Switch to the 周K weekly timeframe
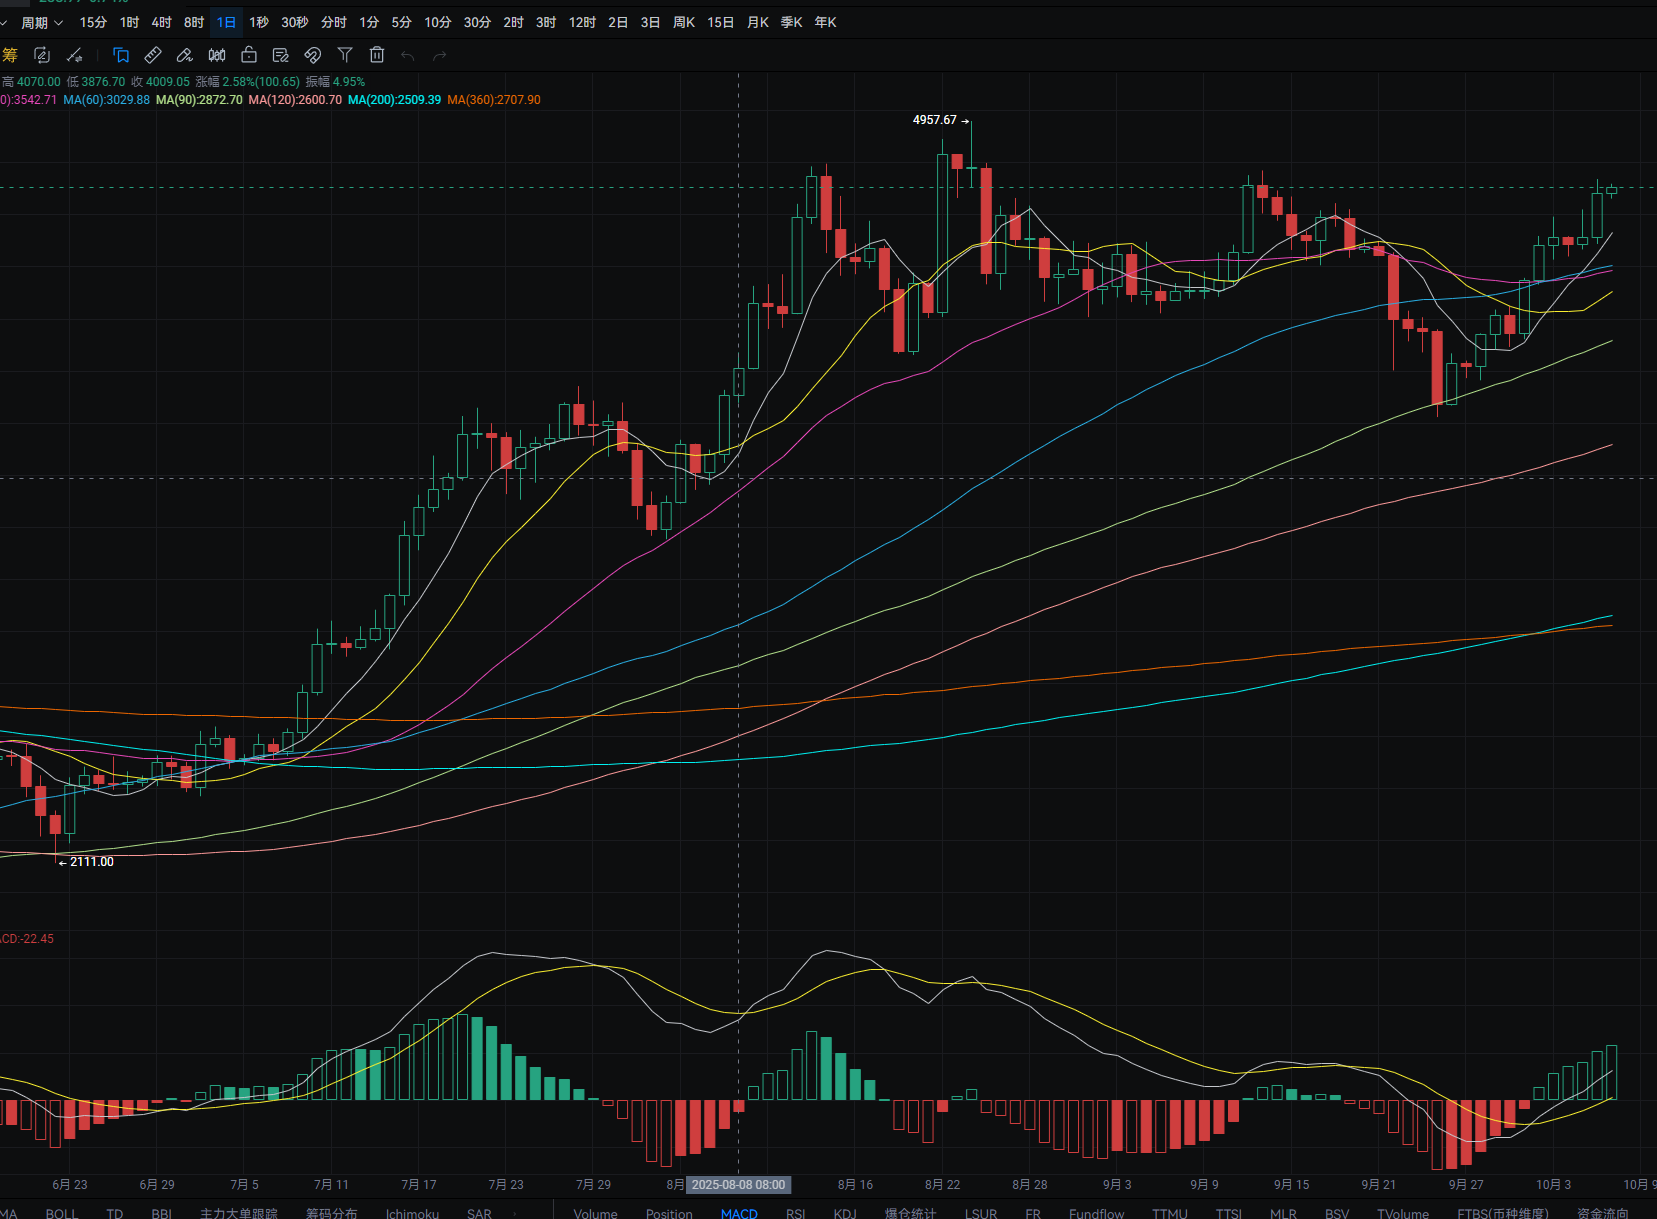Viewport: 1657px width, 1219px height. point(684,22)
